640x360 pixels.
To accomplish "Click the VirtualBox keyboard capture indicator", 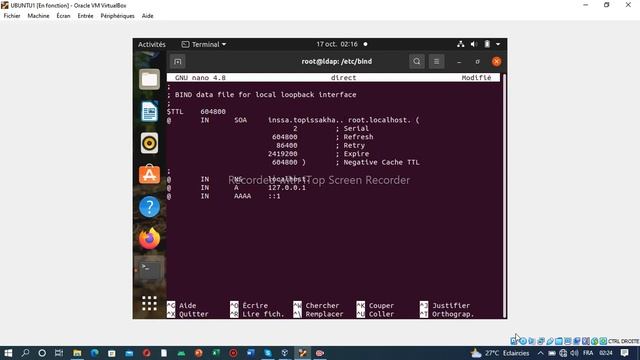I will pyautogui.click(x=603, y=341).
